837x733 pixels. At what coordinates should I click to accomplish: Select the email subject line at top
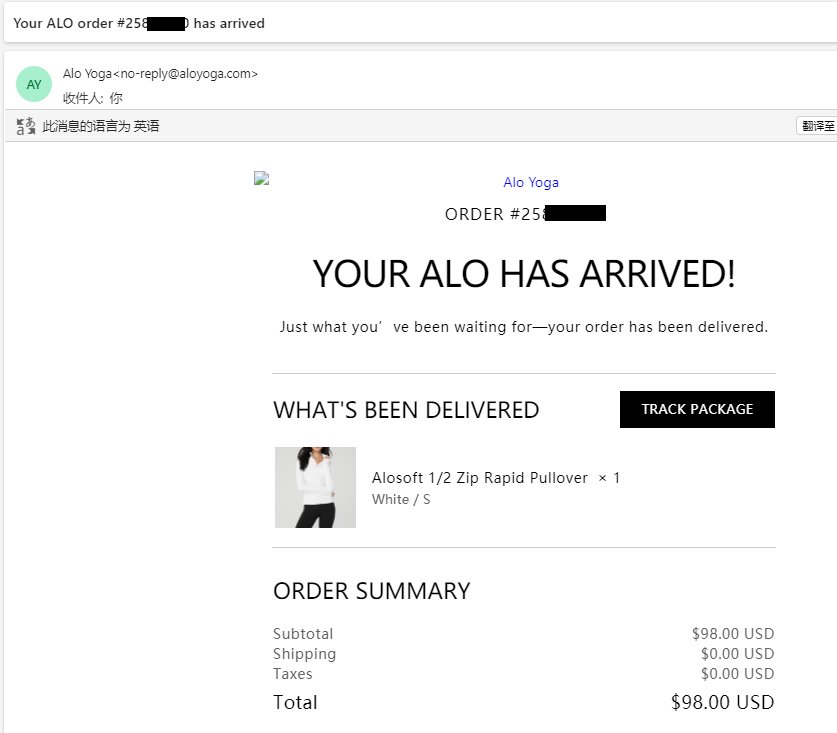tap(139, 23)
